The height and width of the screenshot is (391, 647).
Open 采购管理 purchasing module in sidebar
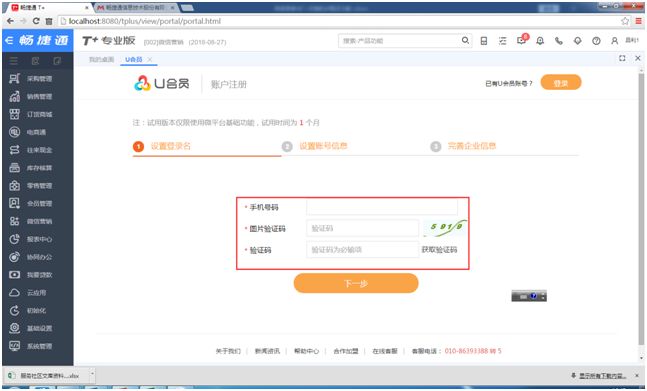[31, 79]
